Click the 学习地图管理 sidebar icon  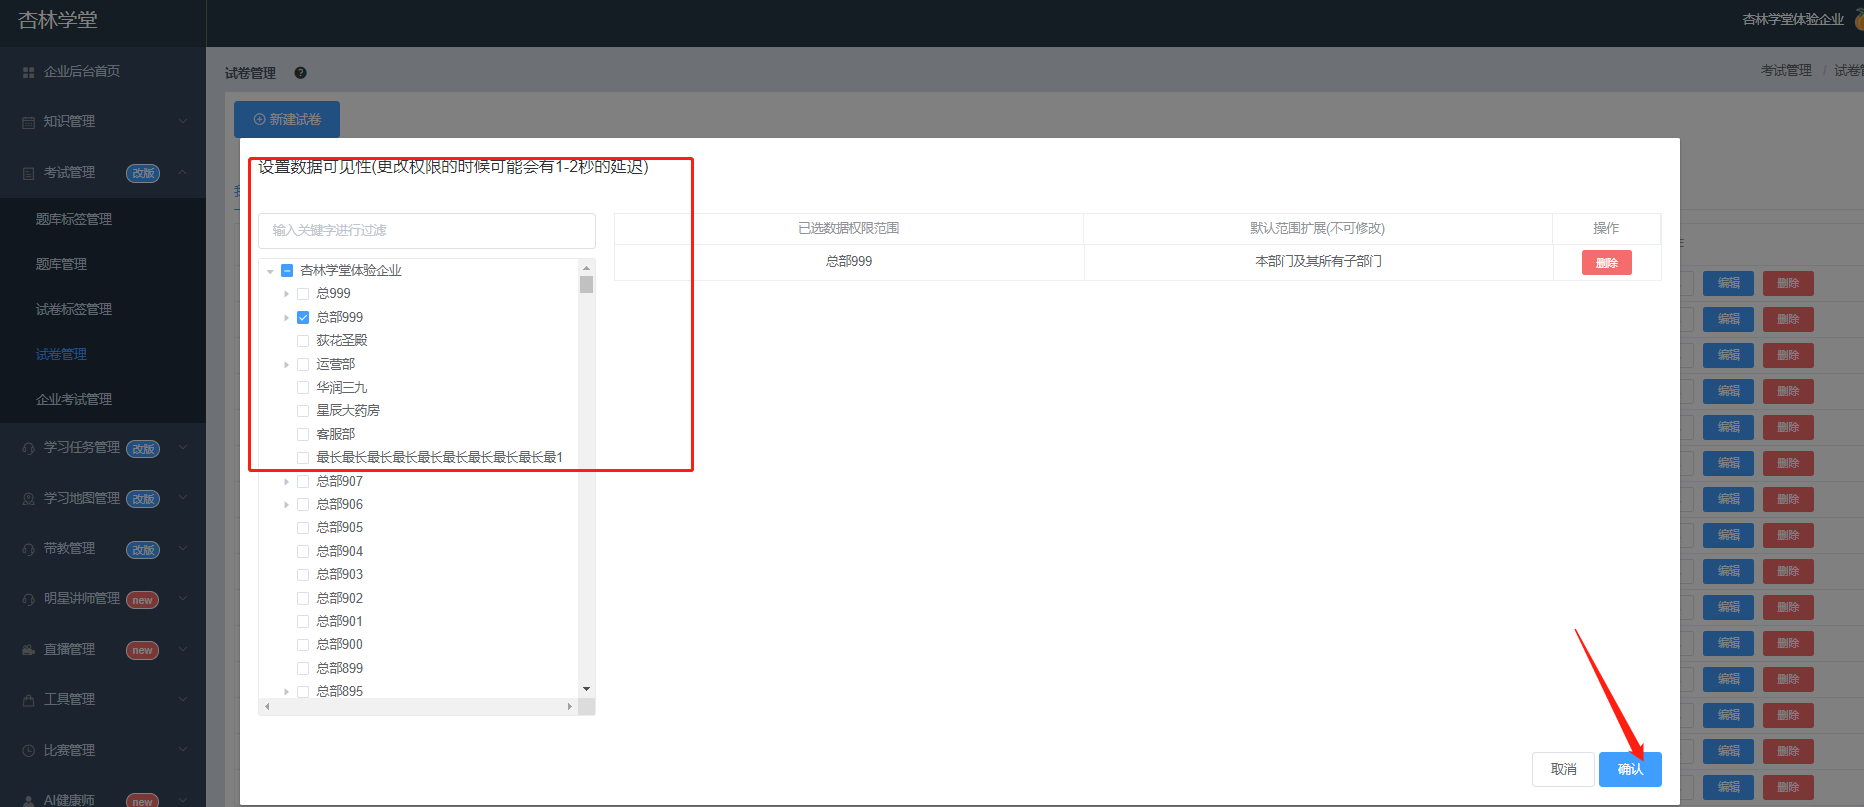coord(28,498)
